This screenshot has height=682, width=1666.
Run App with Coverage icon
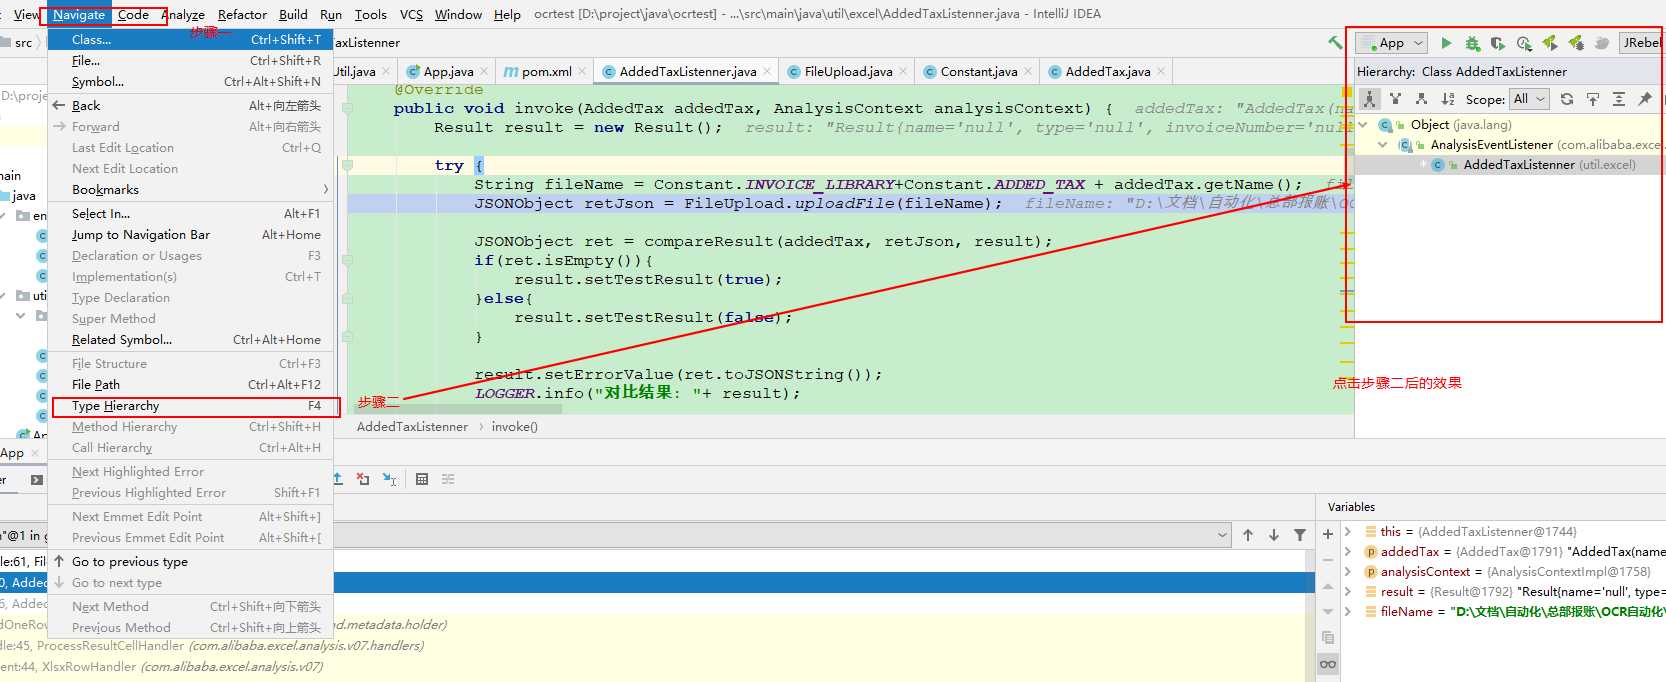[x=1498, y=43]
